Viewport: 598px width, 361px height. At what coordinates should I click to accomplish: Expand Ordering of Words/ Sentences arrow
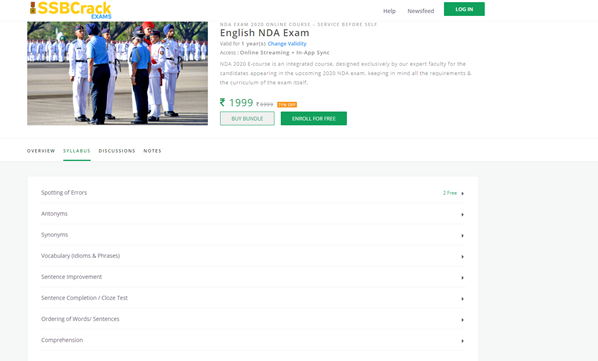(x=463, y=320)
